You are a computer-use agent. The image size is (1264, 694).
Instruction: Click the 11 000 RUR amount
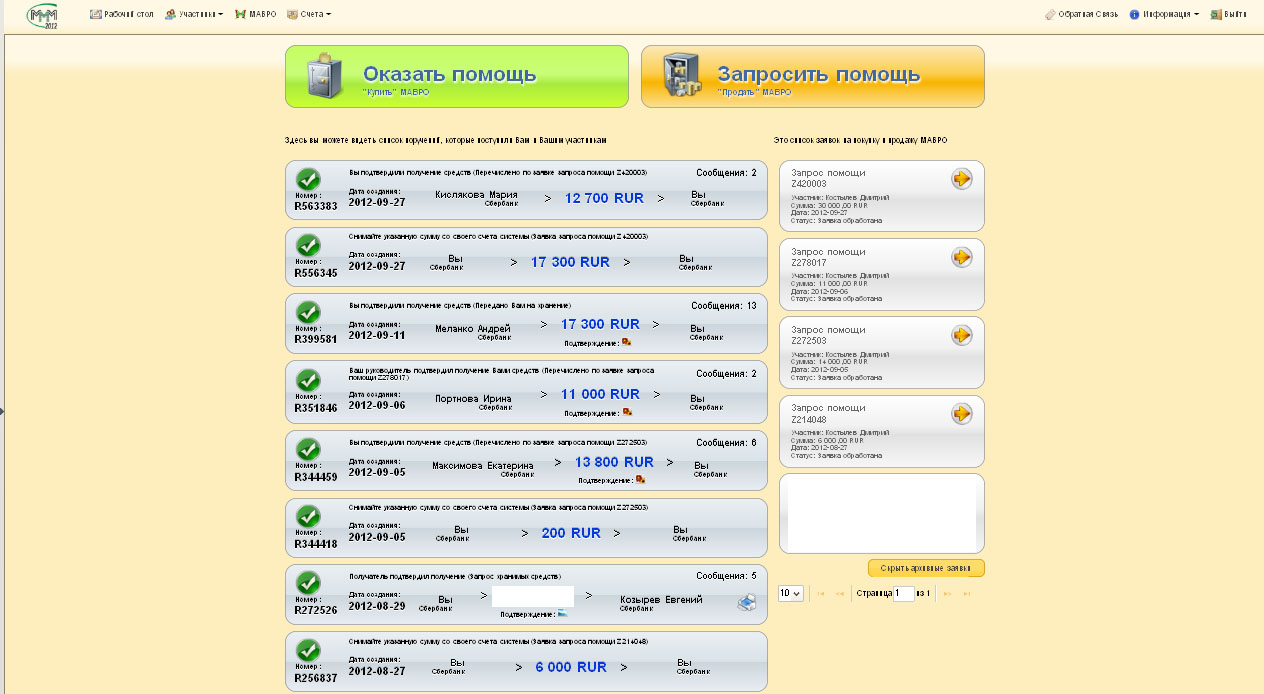[x=600, y=394]
